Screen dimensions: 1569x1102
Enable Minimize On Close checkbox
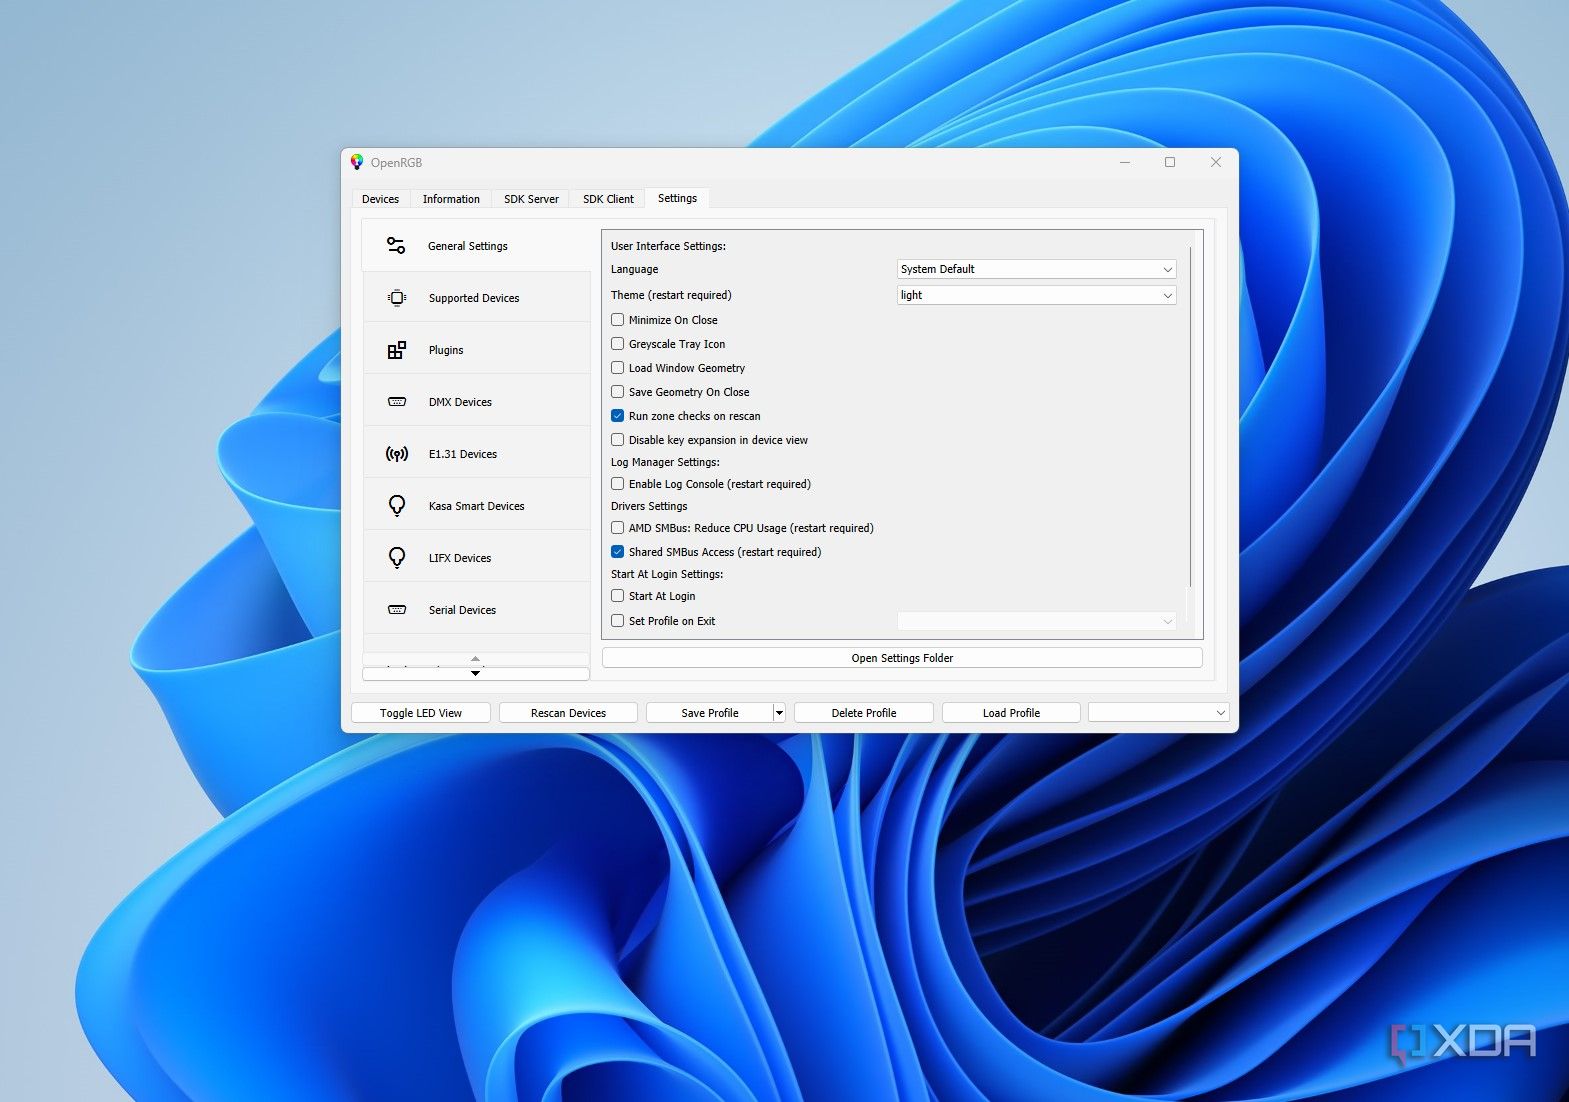[618, 320]
